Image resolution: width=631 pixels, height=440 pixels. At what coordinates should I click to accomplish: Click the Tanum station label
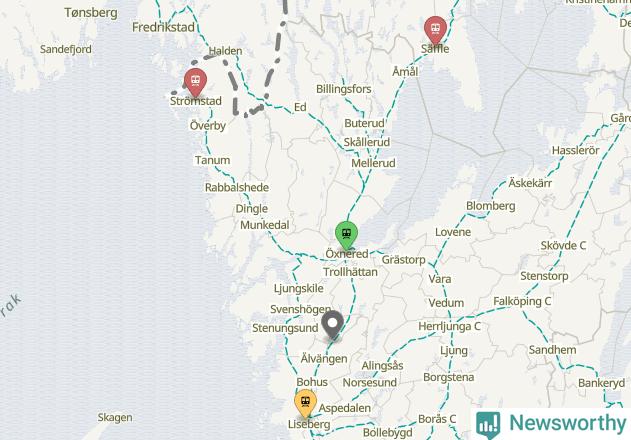(x=212, y=160)
